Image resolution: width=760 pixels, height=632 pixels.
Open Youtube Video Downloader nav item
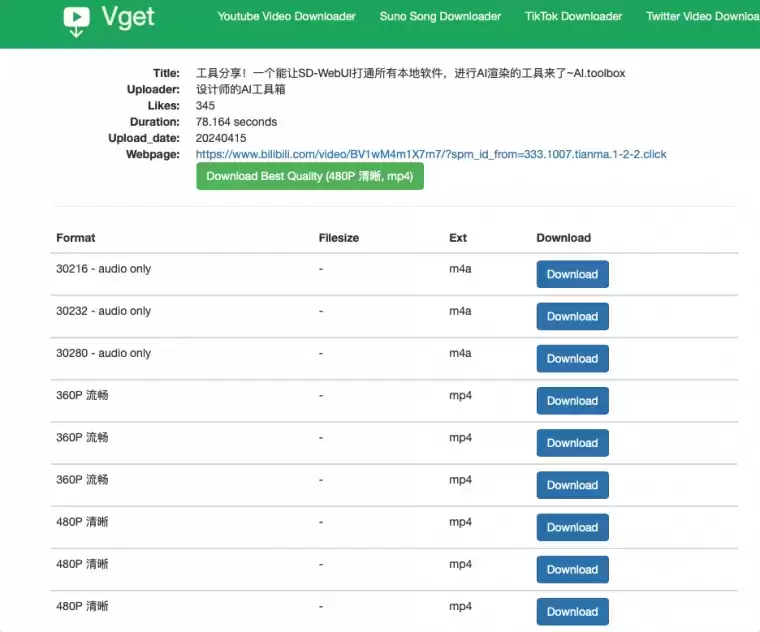[x=286, y=16]
